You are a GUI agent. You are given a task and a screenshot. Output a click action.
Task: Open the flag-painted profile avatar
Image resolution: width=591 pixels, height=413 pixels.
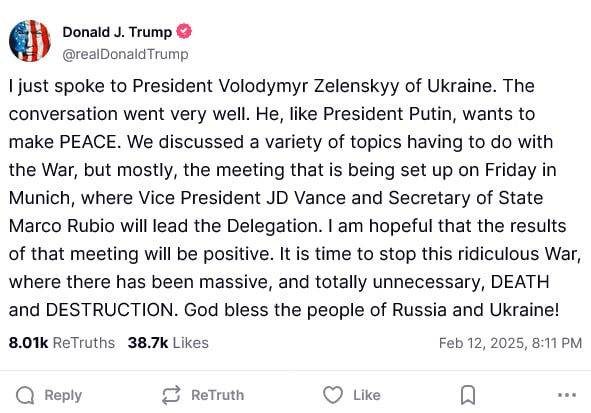pyautogui.click(x=30, y=41)
